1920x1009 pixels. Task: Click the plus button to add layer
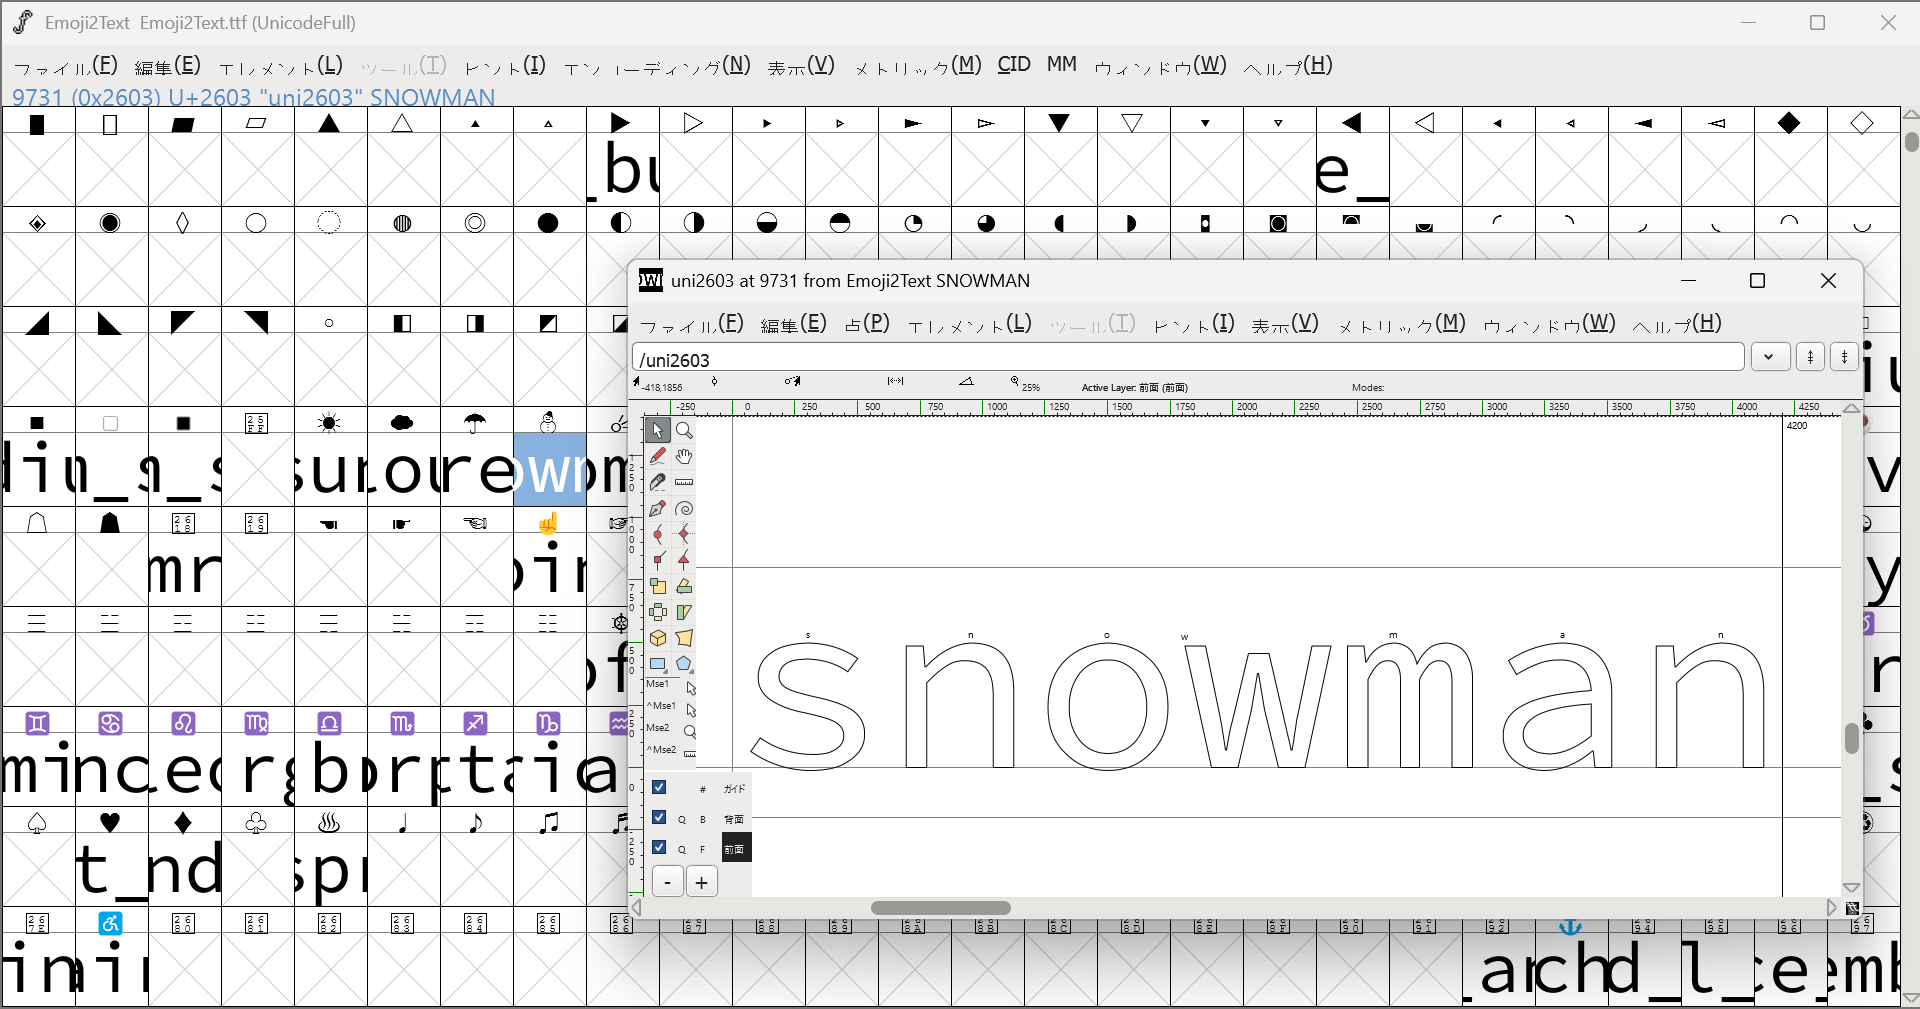pos(702,882)
